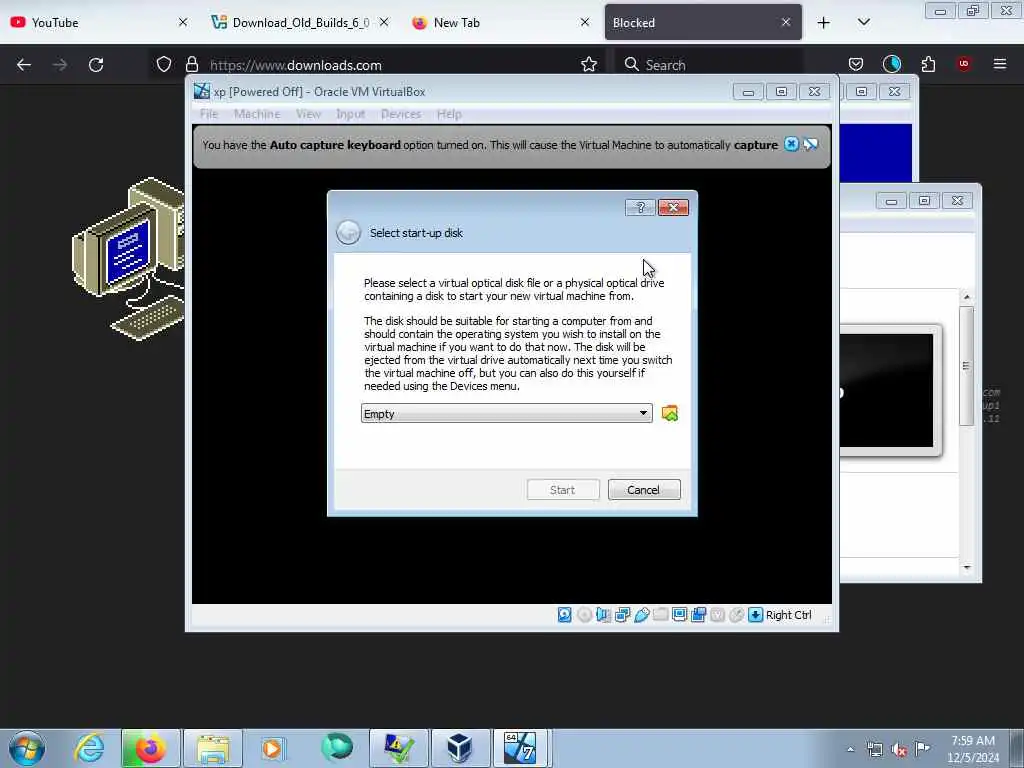
Task: Switch to the YouTube browser tab
Action: [x=97, y=22]
